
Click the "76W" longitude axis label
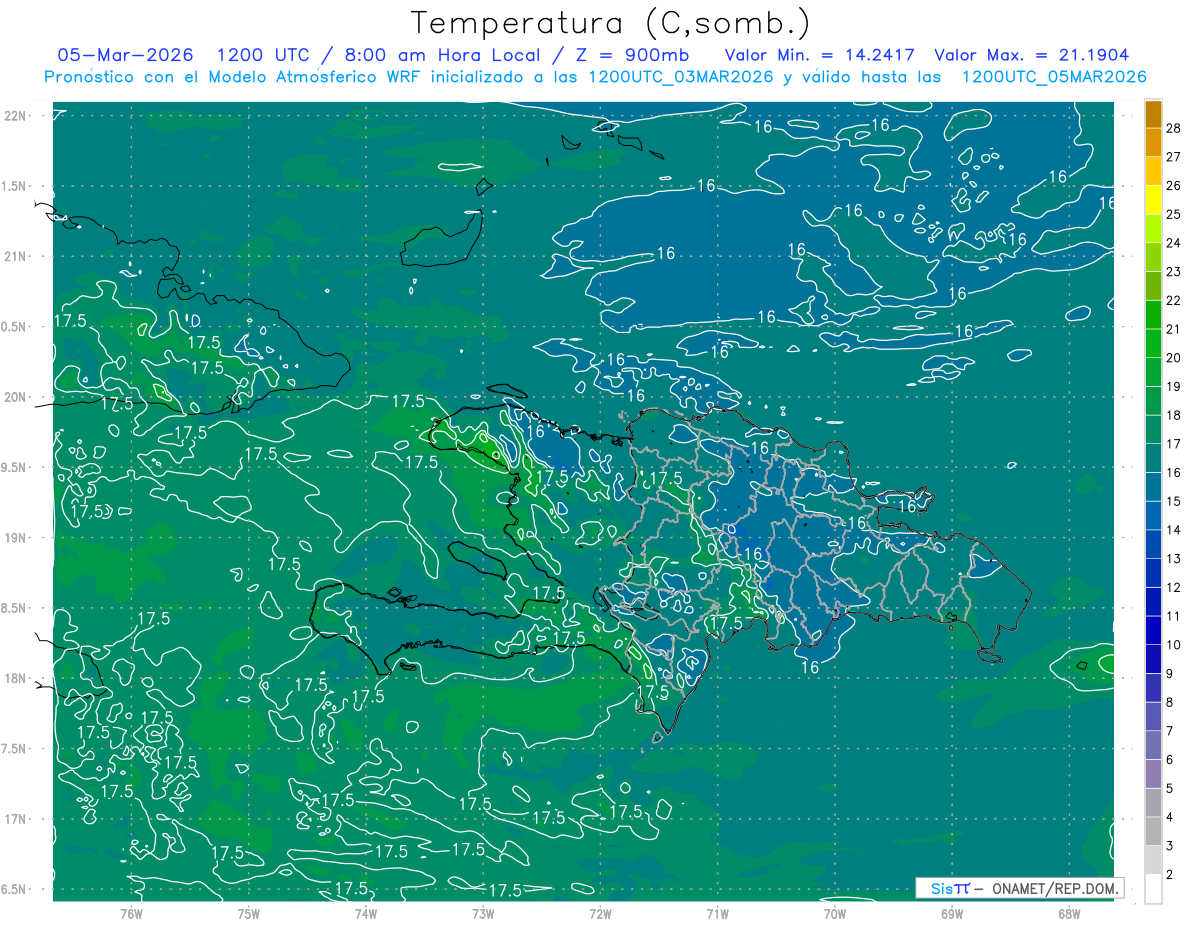(x=131, y=913)
